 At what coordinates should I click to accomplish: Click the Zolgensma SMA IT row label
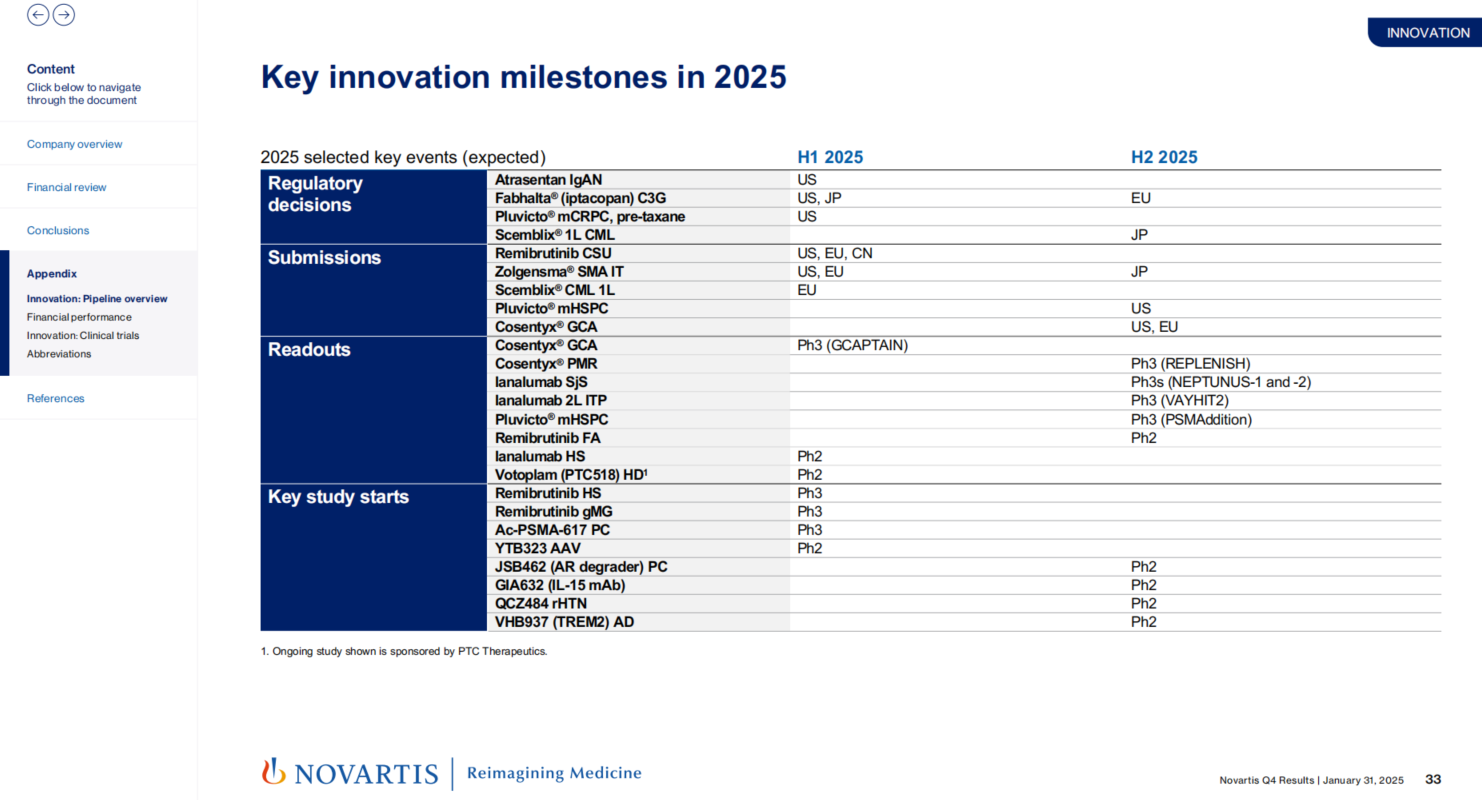(x=559, y=271)
